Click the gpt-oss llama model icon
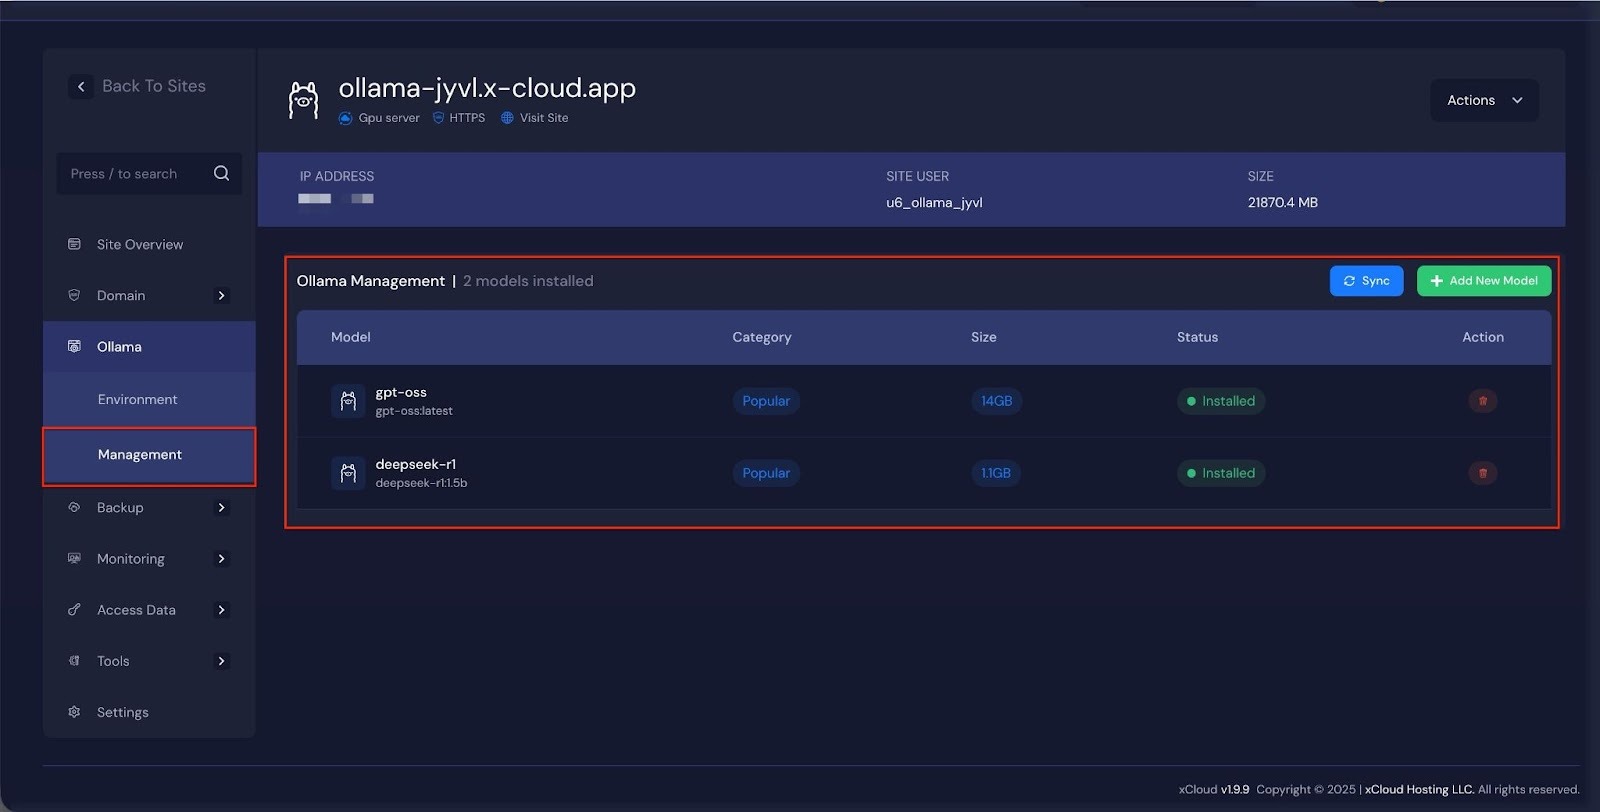Image resolution: width=1600 pixels, height=812 pixels. click(348, 401)
